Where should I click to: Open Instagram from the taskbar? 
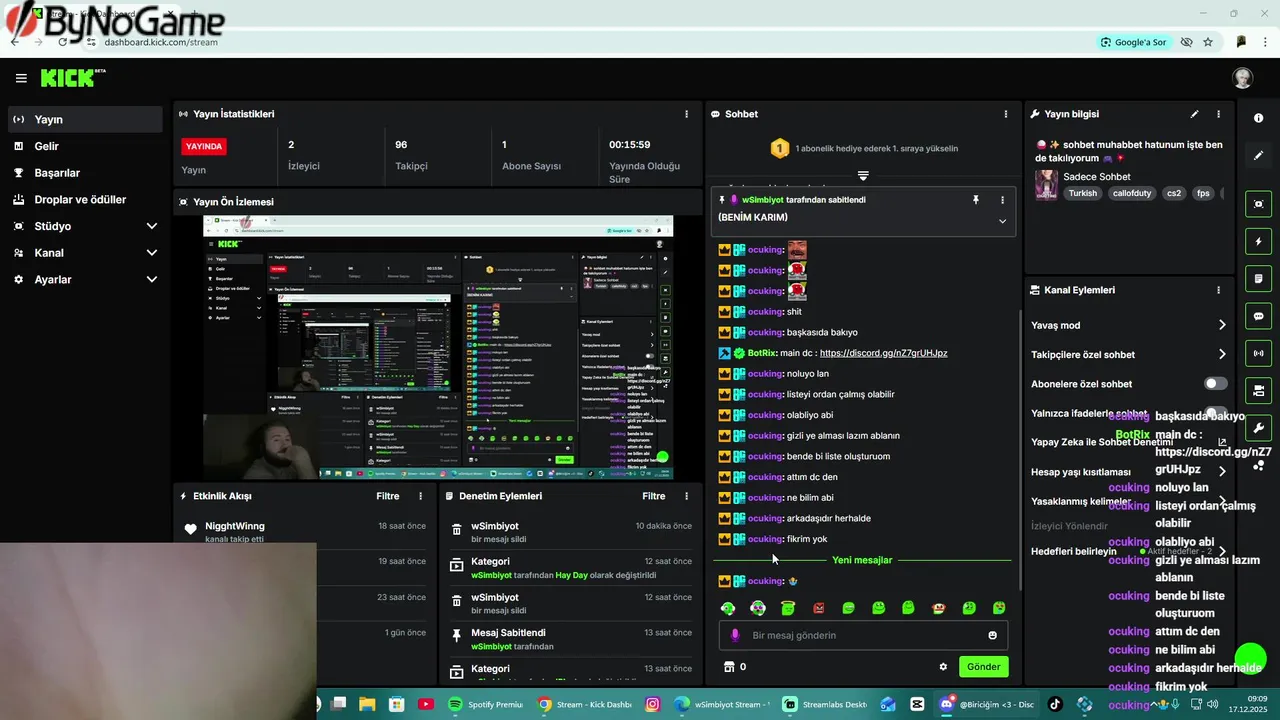click(653, 704)
